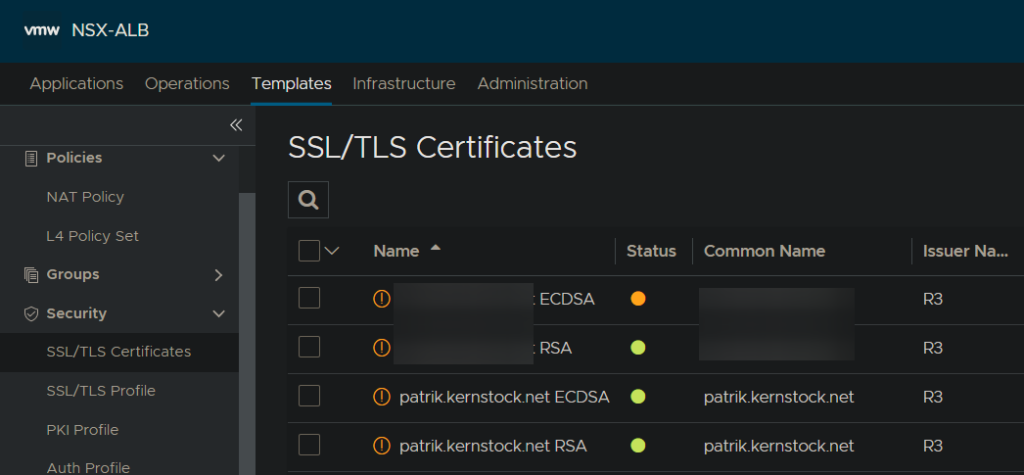Viewport: 1024px width, 475px height.
Task: Click warning icon on redacted ECDSA row
Action: click(381, 299)
